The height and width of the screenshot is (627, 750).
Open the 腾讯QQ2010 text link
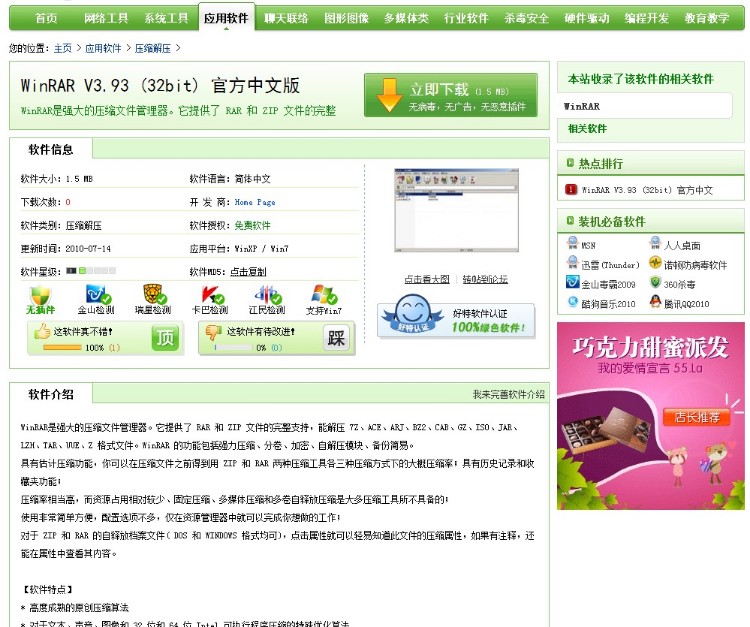point(686,304)
